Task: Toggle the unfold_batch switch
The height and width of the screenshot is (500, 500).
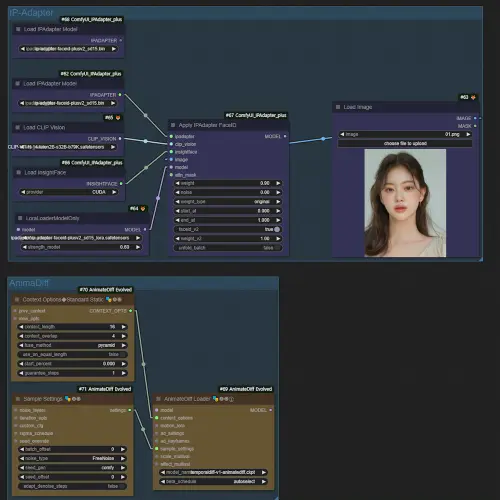Action: (x=228, y=248)
